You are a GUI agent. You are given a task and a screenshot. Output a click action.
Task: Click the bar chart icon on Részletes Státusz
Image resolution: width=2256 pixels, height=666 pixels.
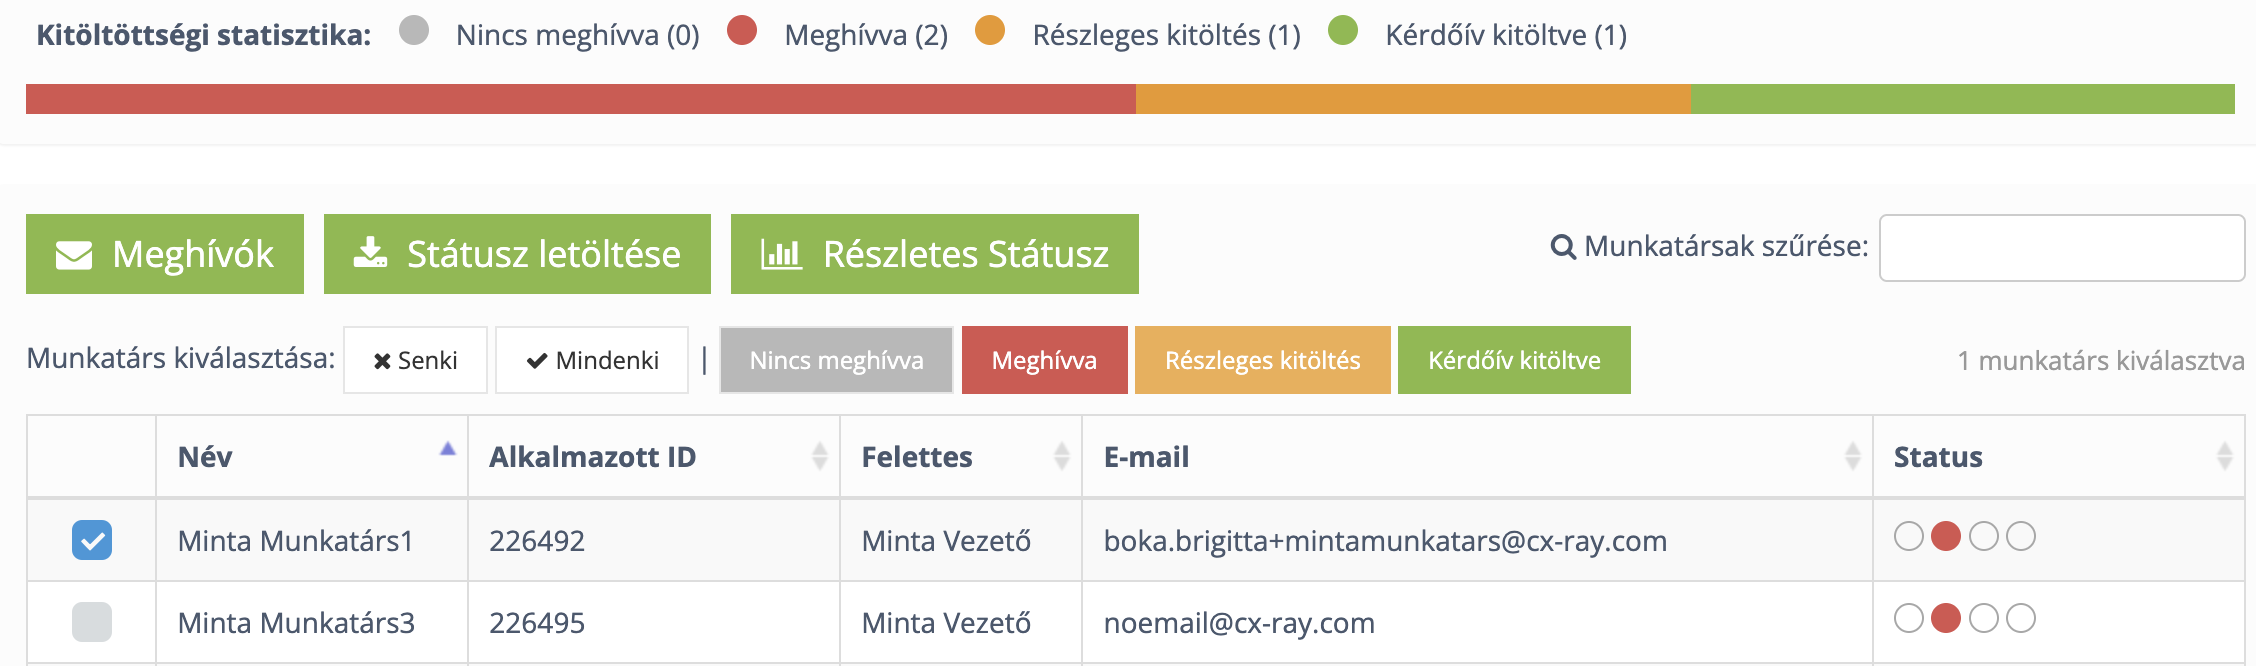coord(781,254)
